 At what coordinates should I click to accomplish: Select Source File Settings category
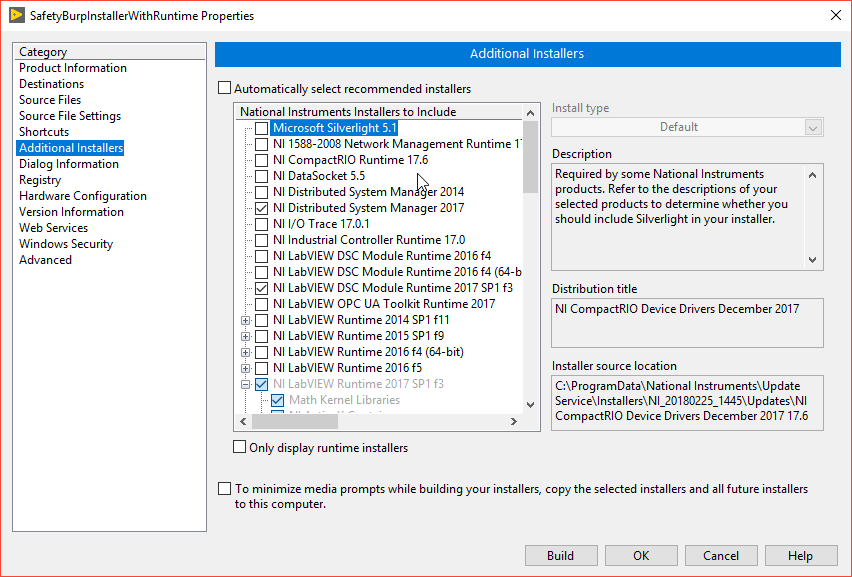click(x=70, y=116)
